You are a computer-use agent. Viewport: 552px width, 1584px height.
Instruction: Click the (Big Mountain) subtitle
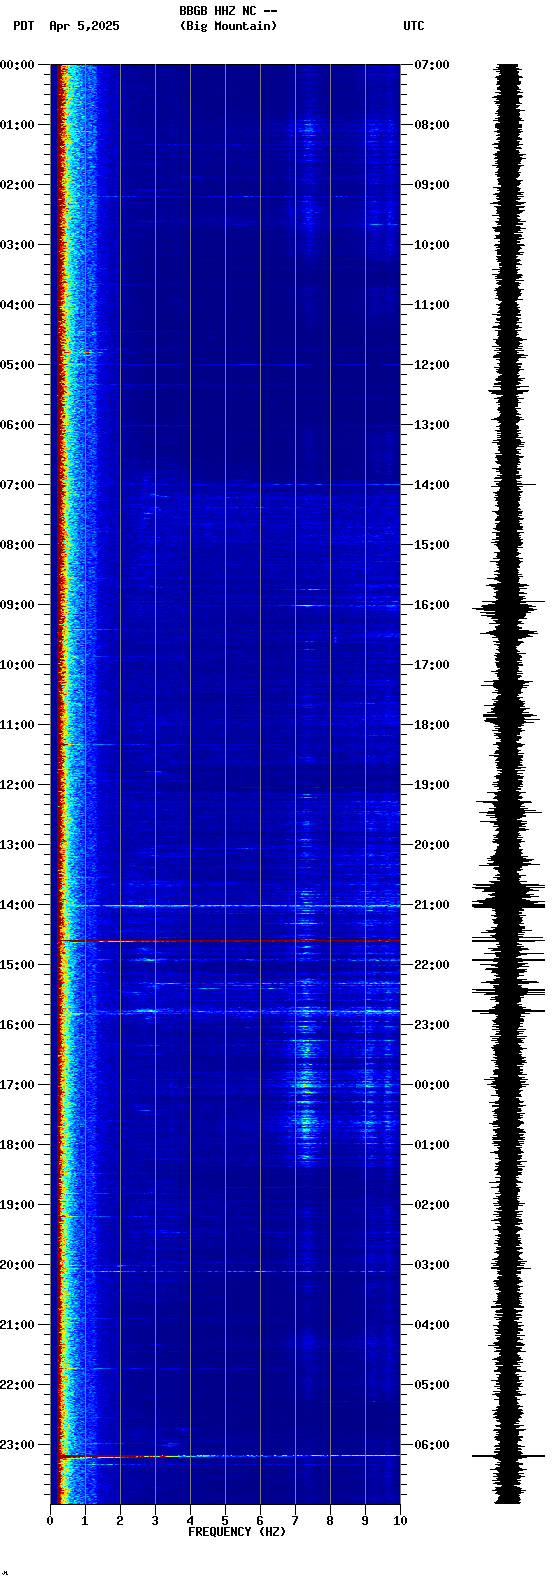pos(228,26)
